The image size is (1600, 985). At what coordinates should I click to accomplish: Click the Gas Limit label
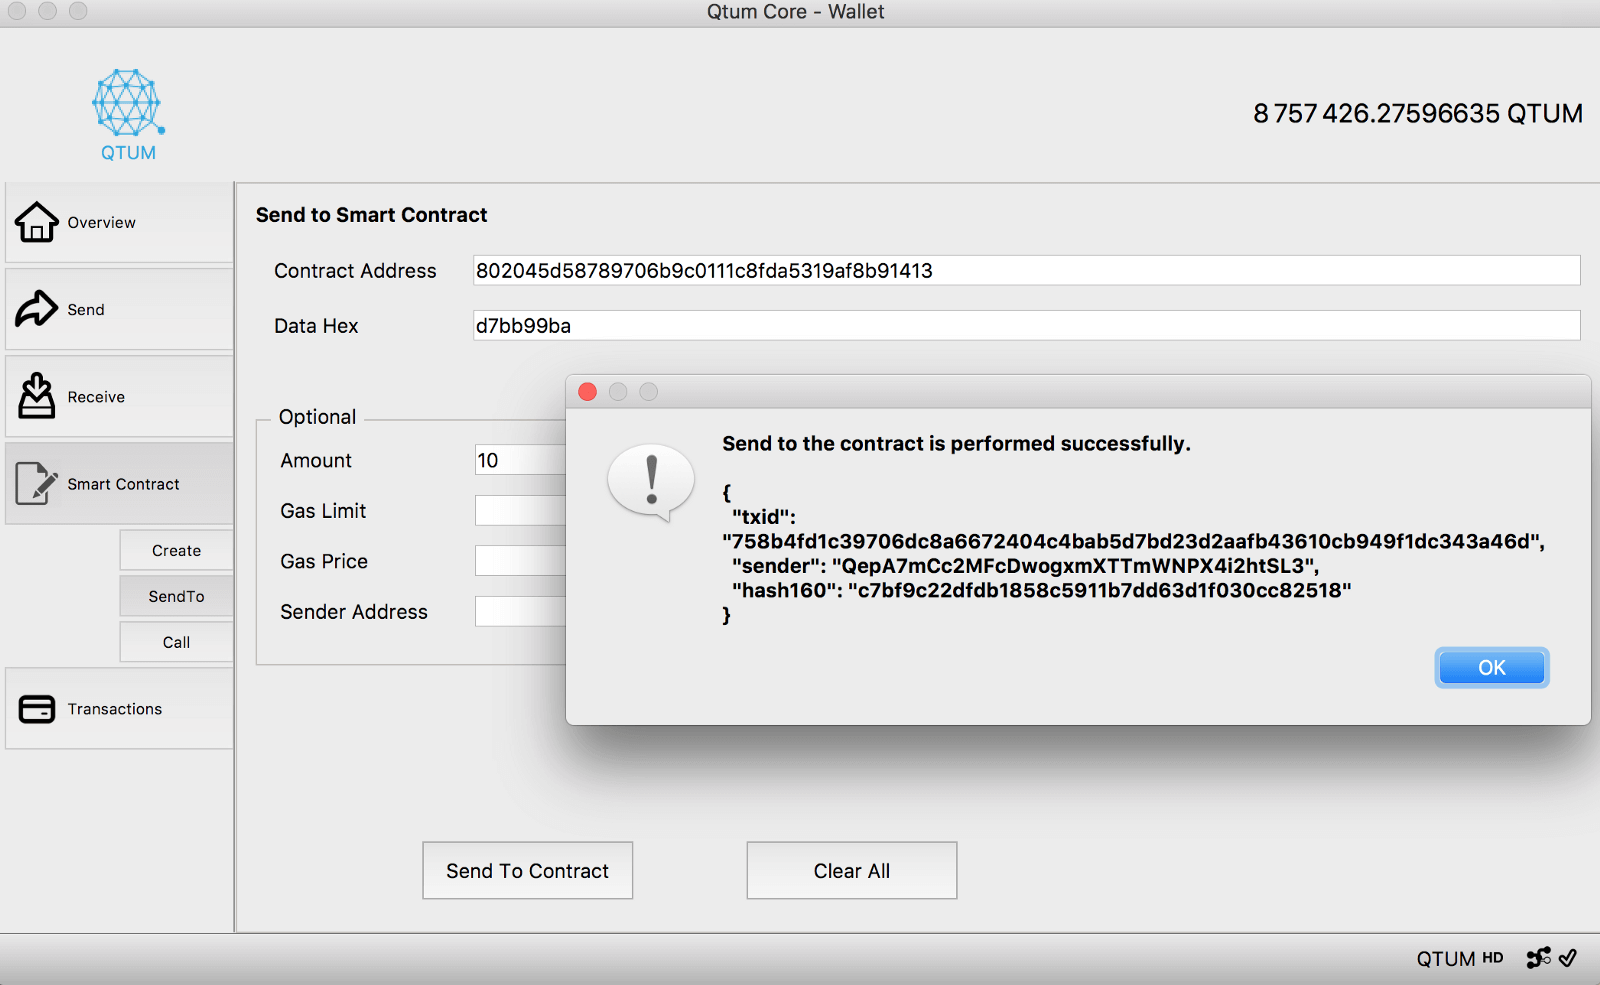click(323, 511)
